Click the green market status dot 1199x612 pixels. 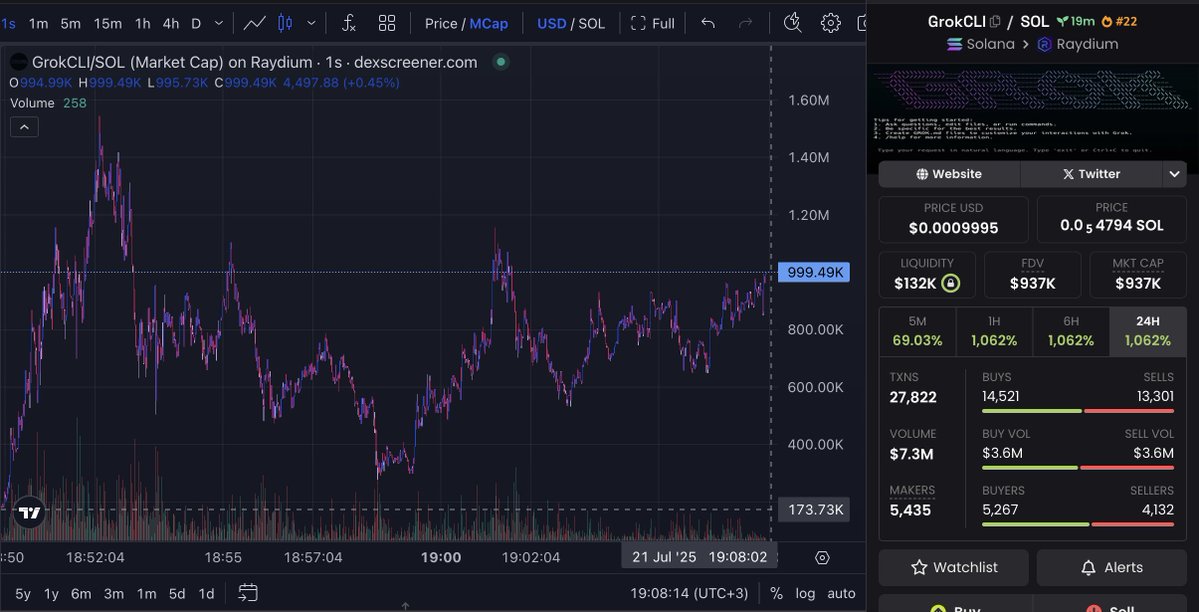point(501,62)
